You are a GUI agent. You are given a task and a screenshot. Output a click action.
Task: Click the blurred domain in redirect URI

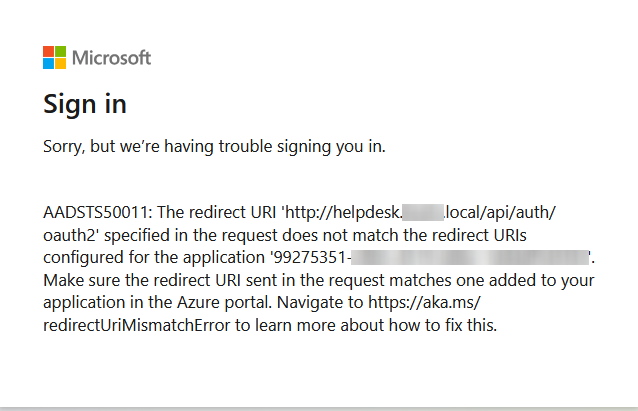pos(422,213)
